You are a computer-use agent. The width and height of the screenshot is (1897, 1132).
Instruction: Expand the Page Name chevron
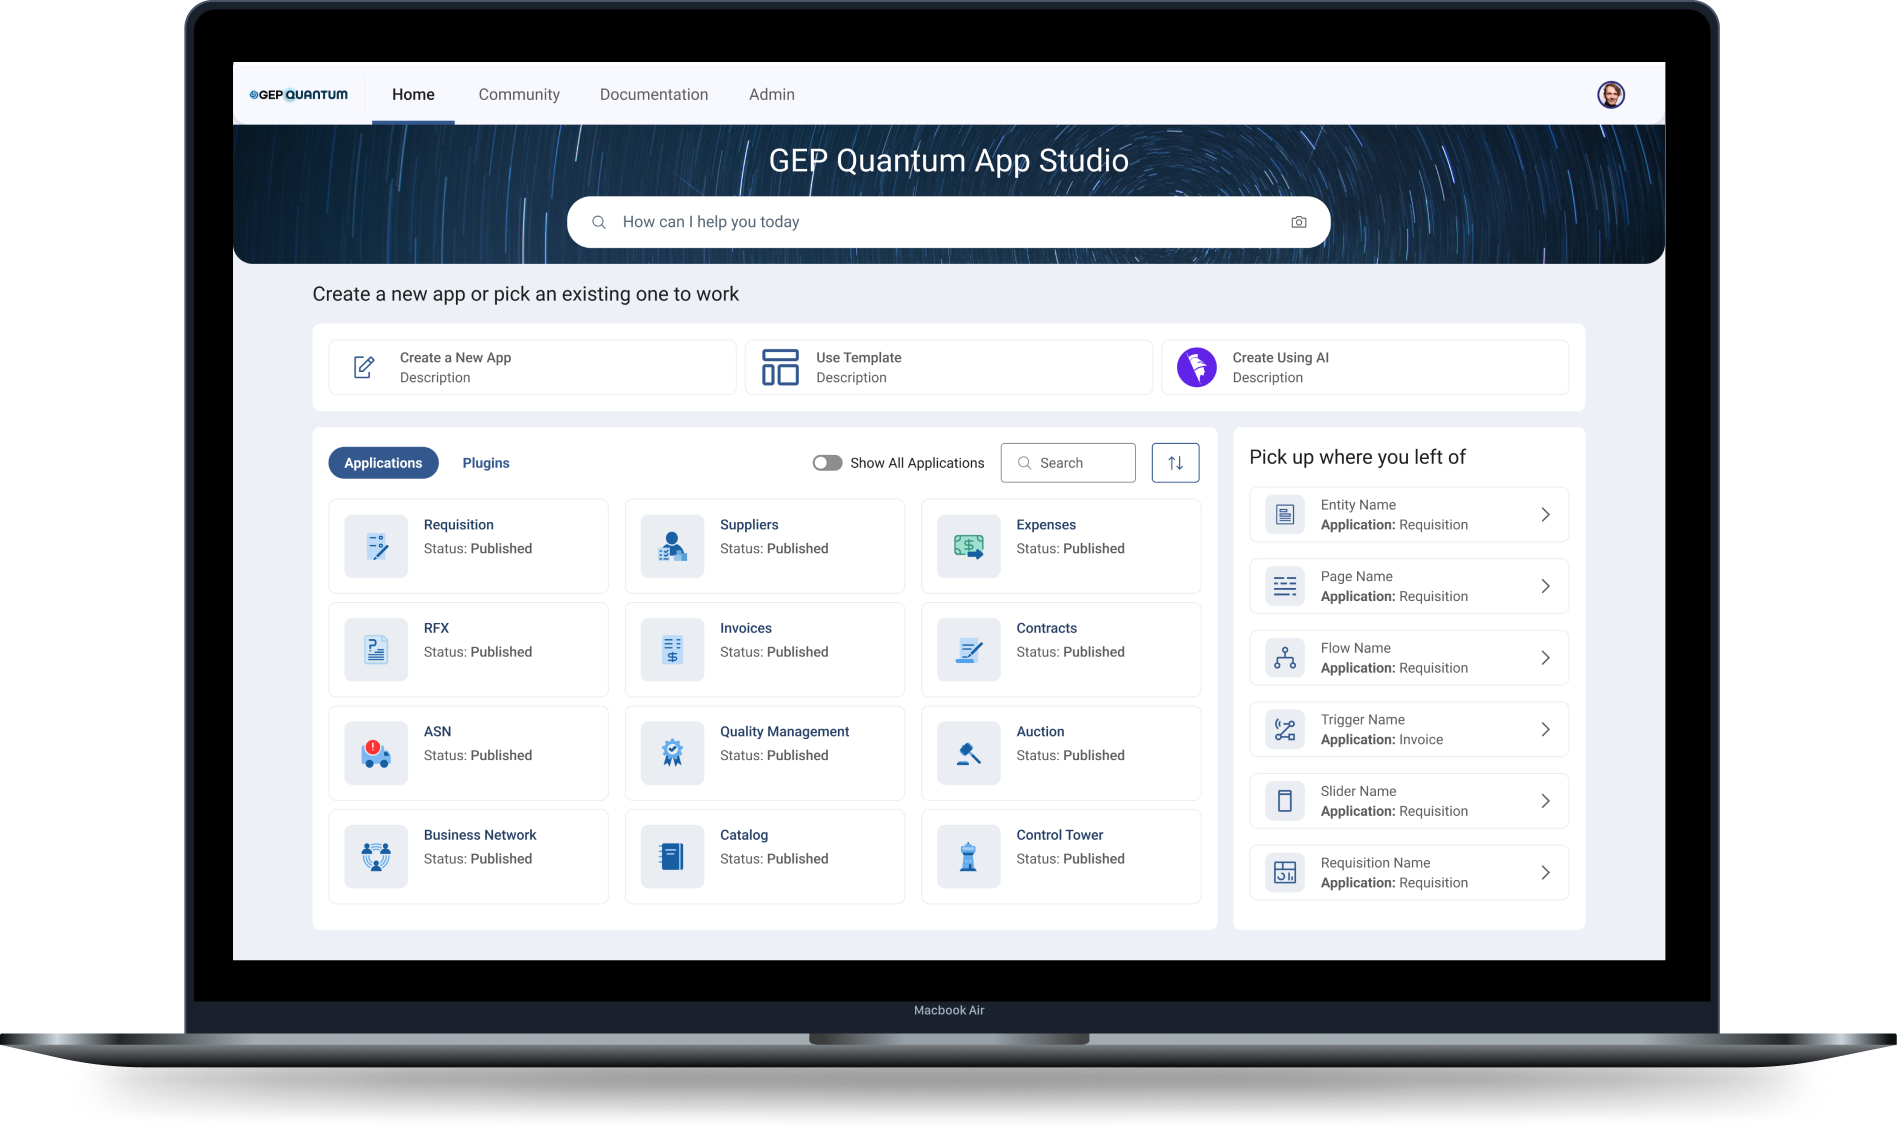point(1545,586)
